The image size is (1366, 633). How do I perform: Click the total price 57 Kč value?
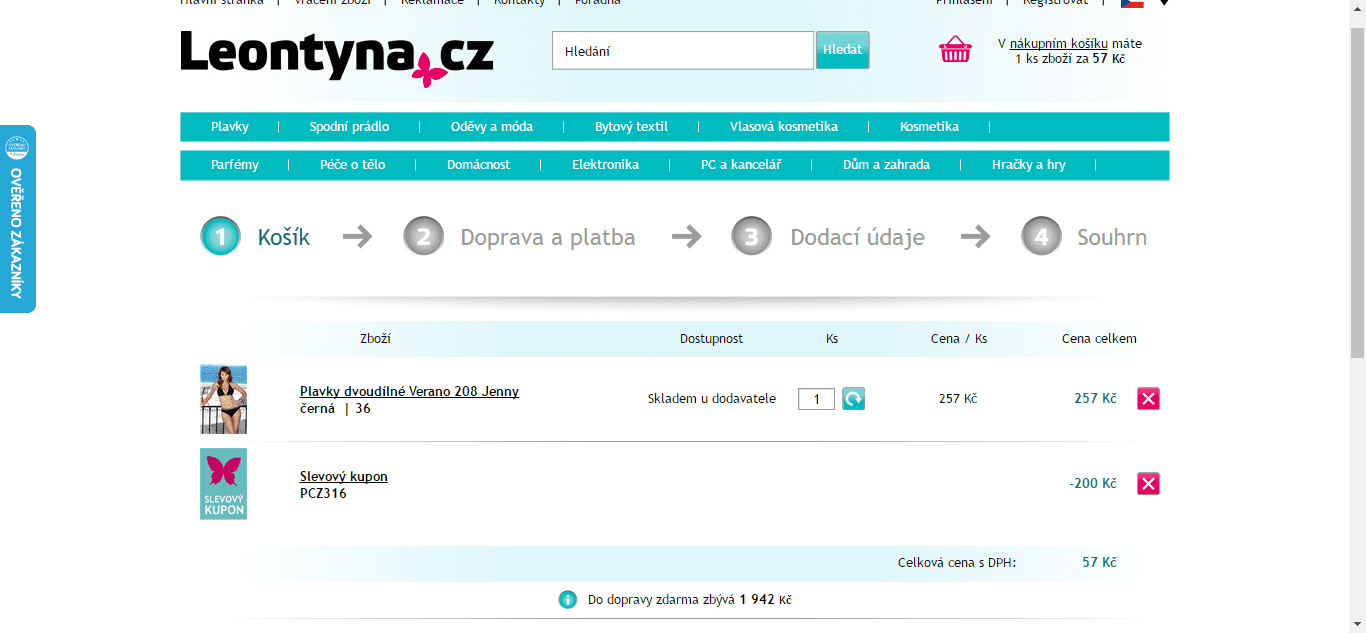pyautogui.click(x=1099, y=563)
